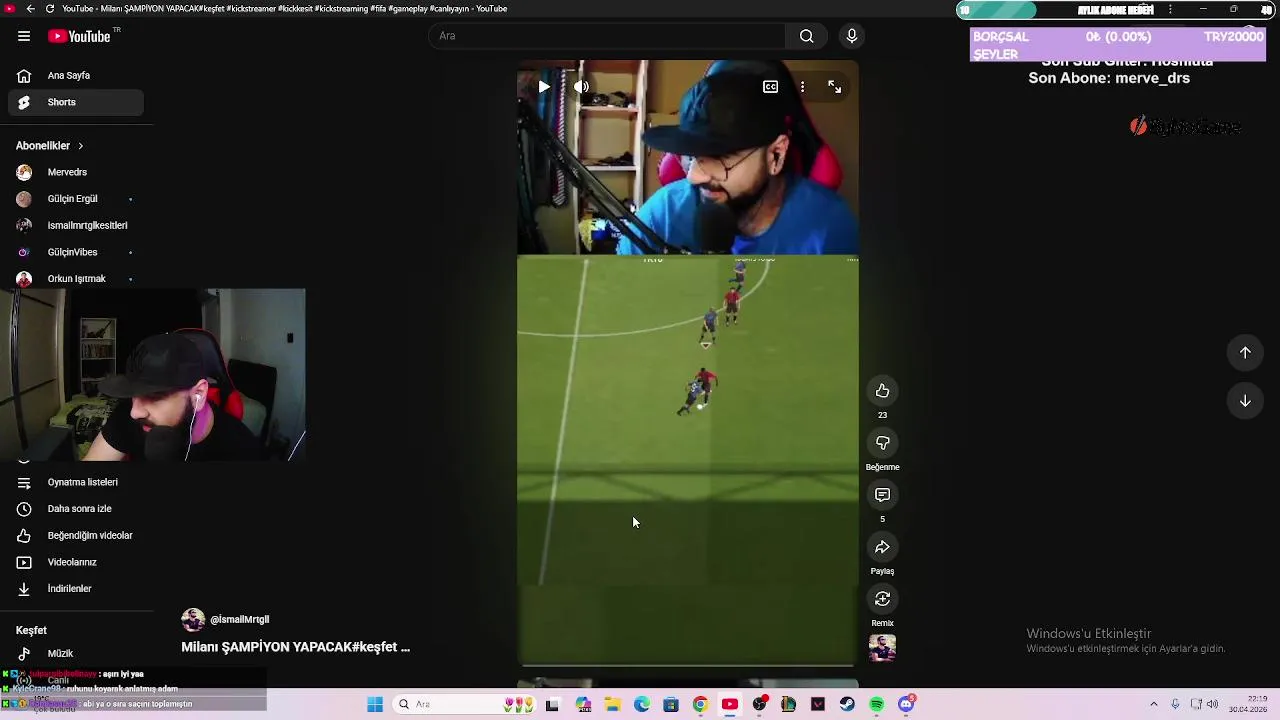Open Ana Sayfa in the sidebar
The width and height of the screenshot is (1280, 720).
point(76,75)
